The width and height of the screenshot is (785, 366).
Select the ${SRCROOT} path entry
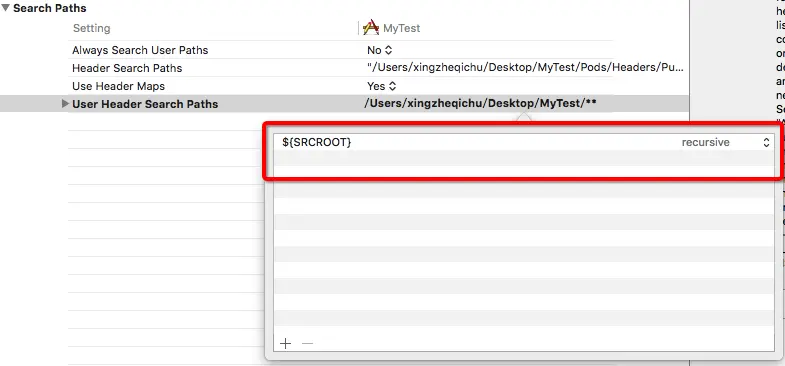coord(317,142)
